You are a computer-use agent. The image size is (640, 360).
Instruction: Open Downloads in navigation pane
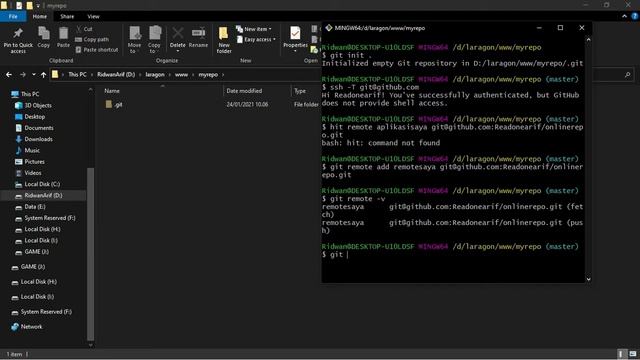coord(38,139)
